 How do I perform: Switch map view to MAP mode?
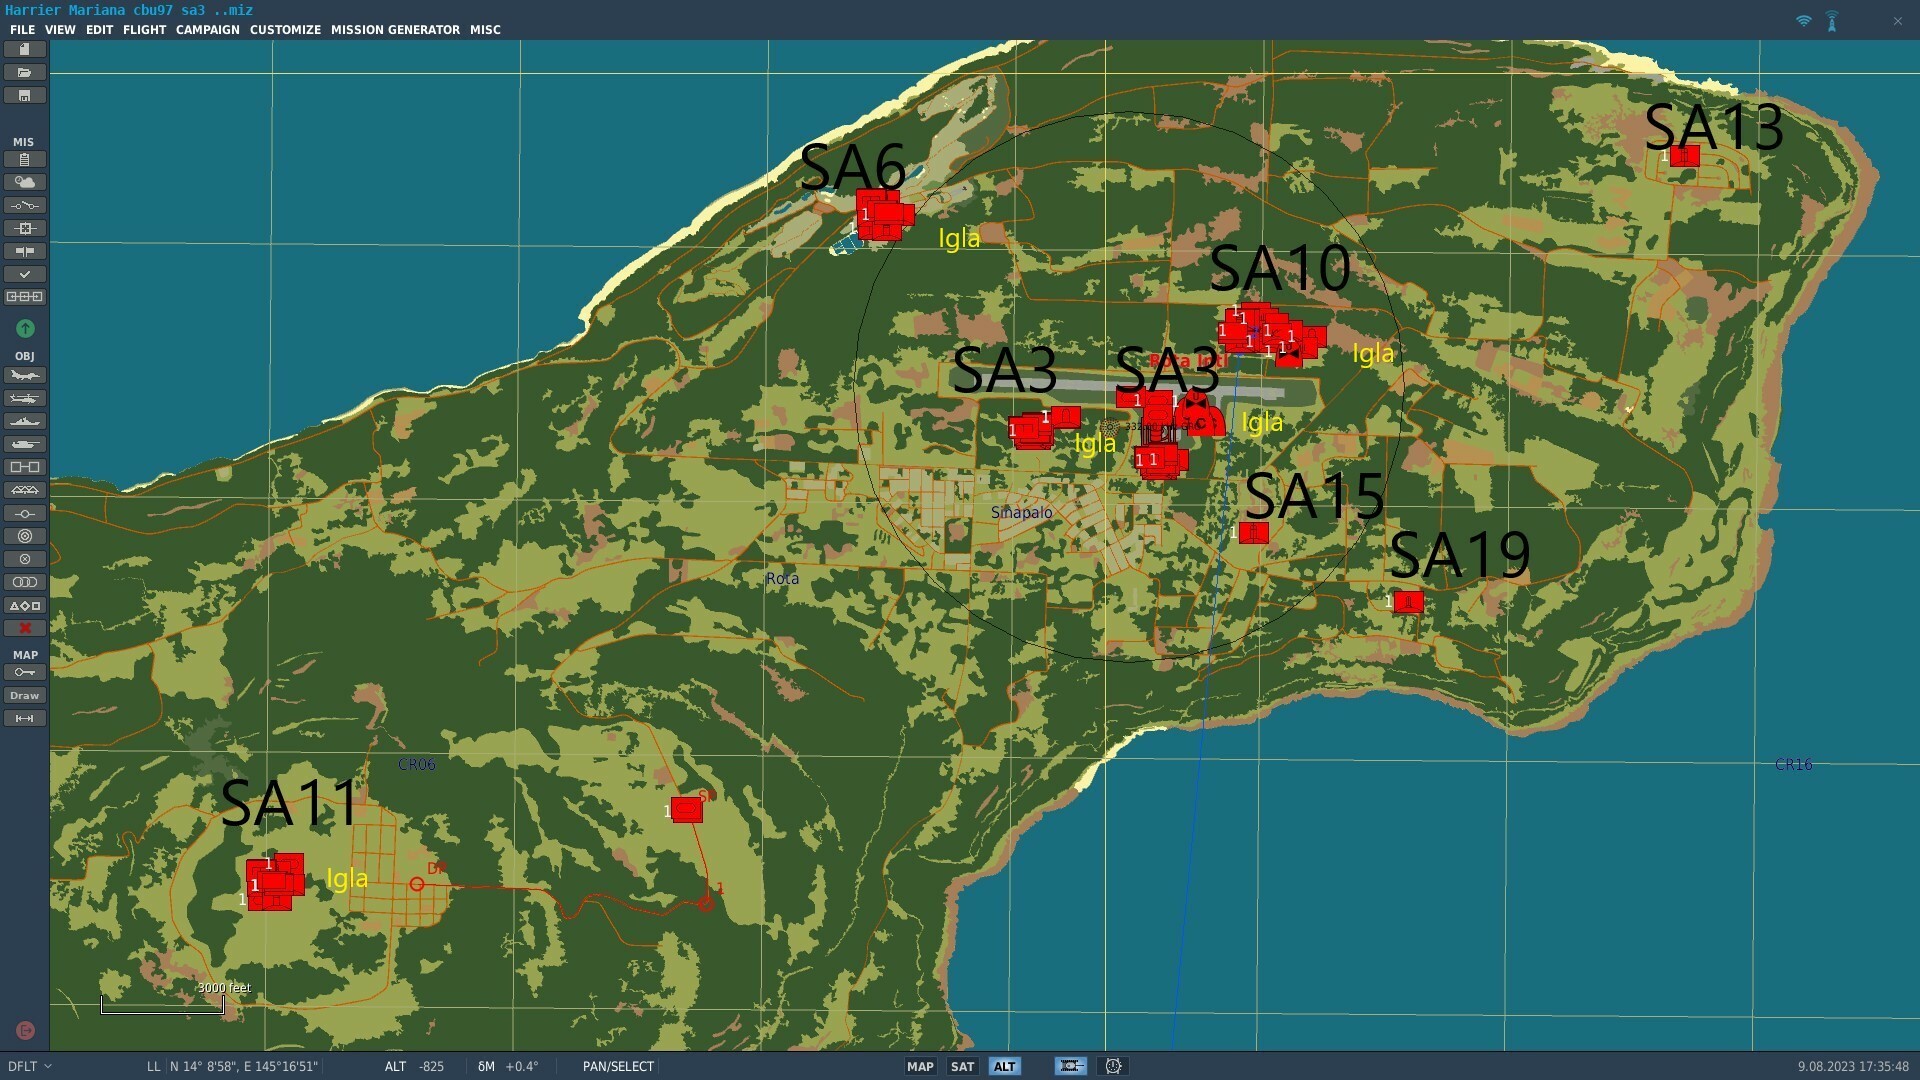click(920, 1067)
